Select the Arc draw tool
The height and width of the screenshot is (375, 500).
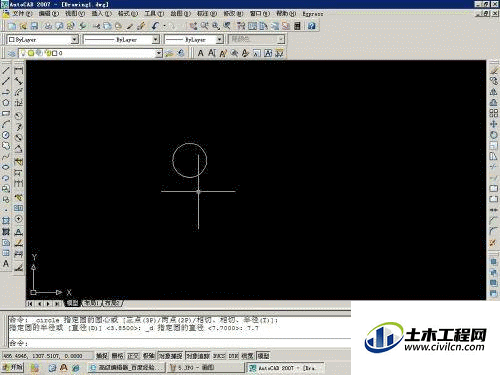(x=6, y=124)
